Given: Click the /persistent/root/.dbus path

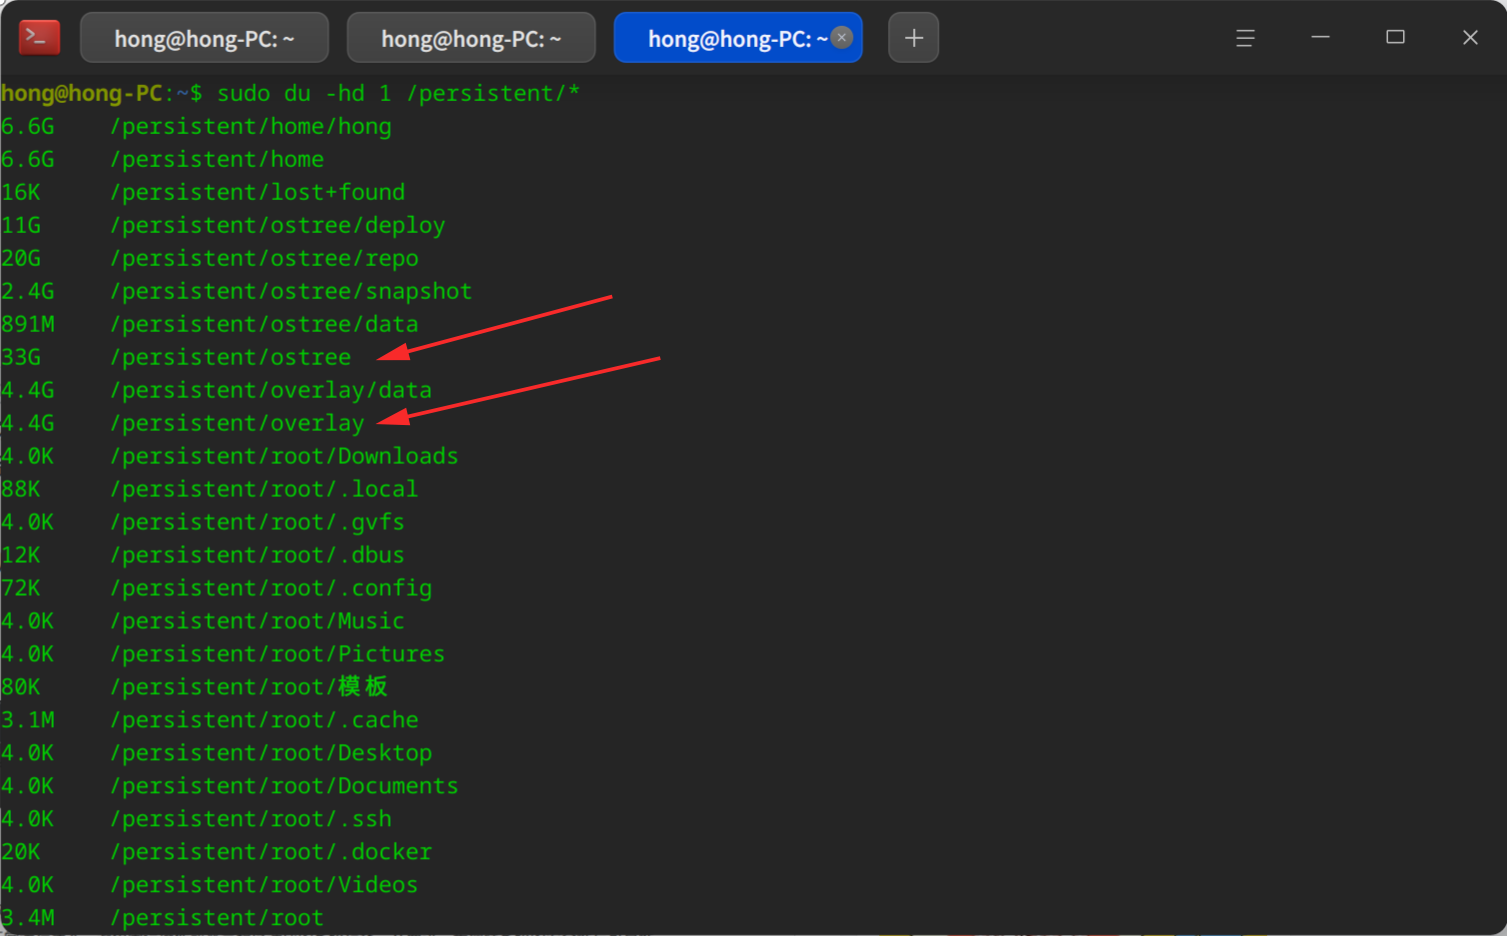Looking at the screenshot, I should click(x=257, y=555).
